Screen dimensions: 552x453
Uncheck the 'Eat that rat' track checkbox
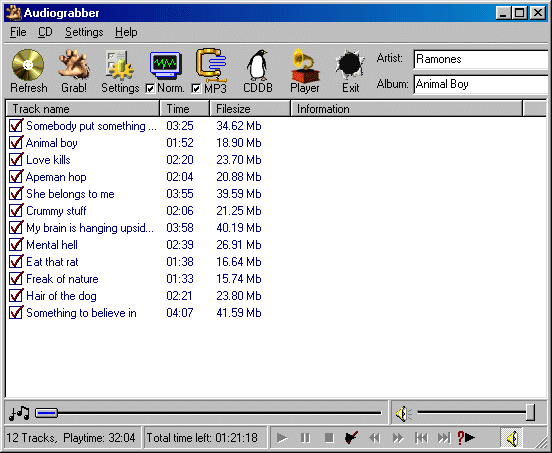coord(16,262)
